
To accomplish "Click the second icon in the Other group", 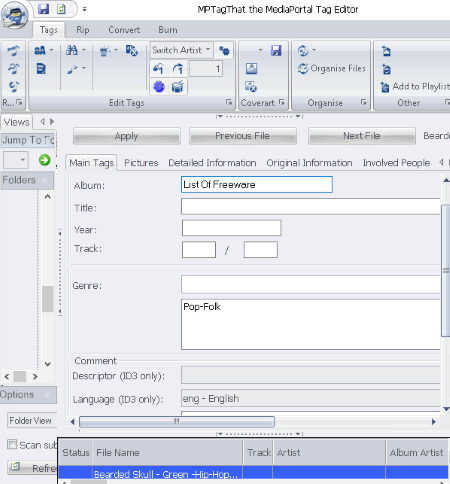I will point(386,69).
